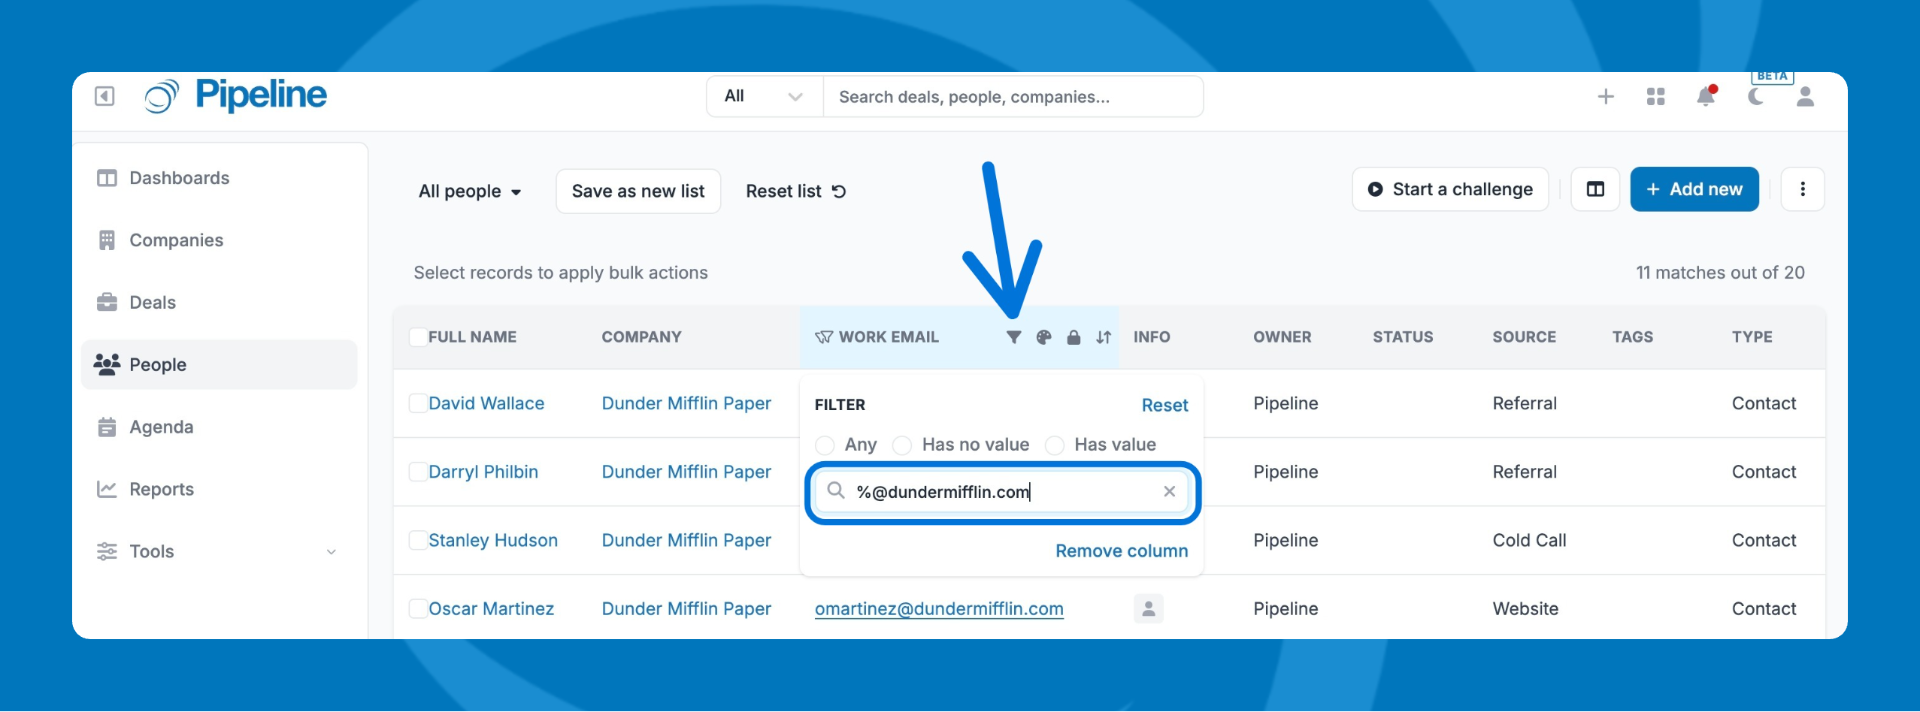Image resolution: width=1920 pixels, height=712 pixels.
Task: Click the color palette icon in Work Email header
Action: coord(1043,338)
